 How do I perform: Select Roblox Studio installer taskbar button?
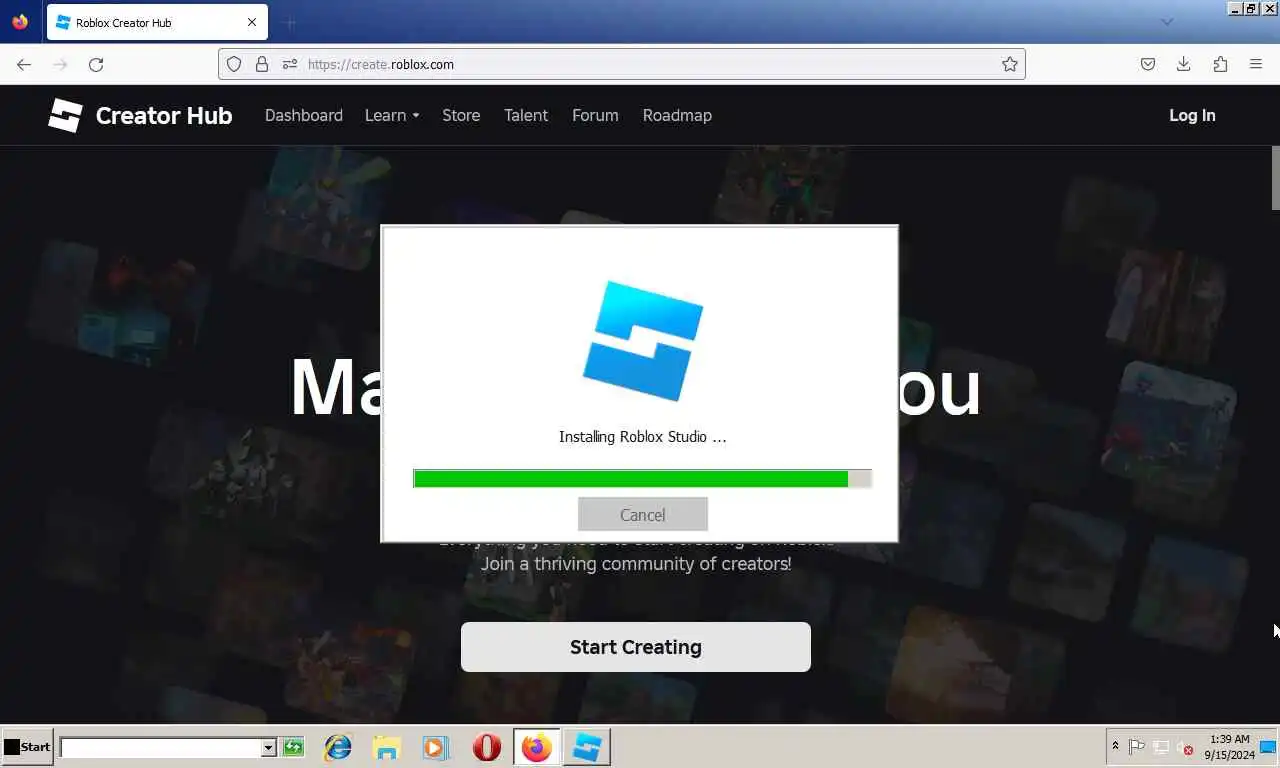(587, 747)
